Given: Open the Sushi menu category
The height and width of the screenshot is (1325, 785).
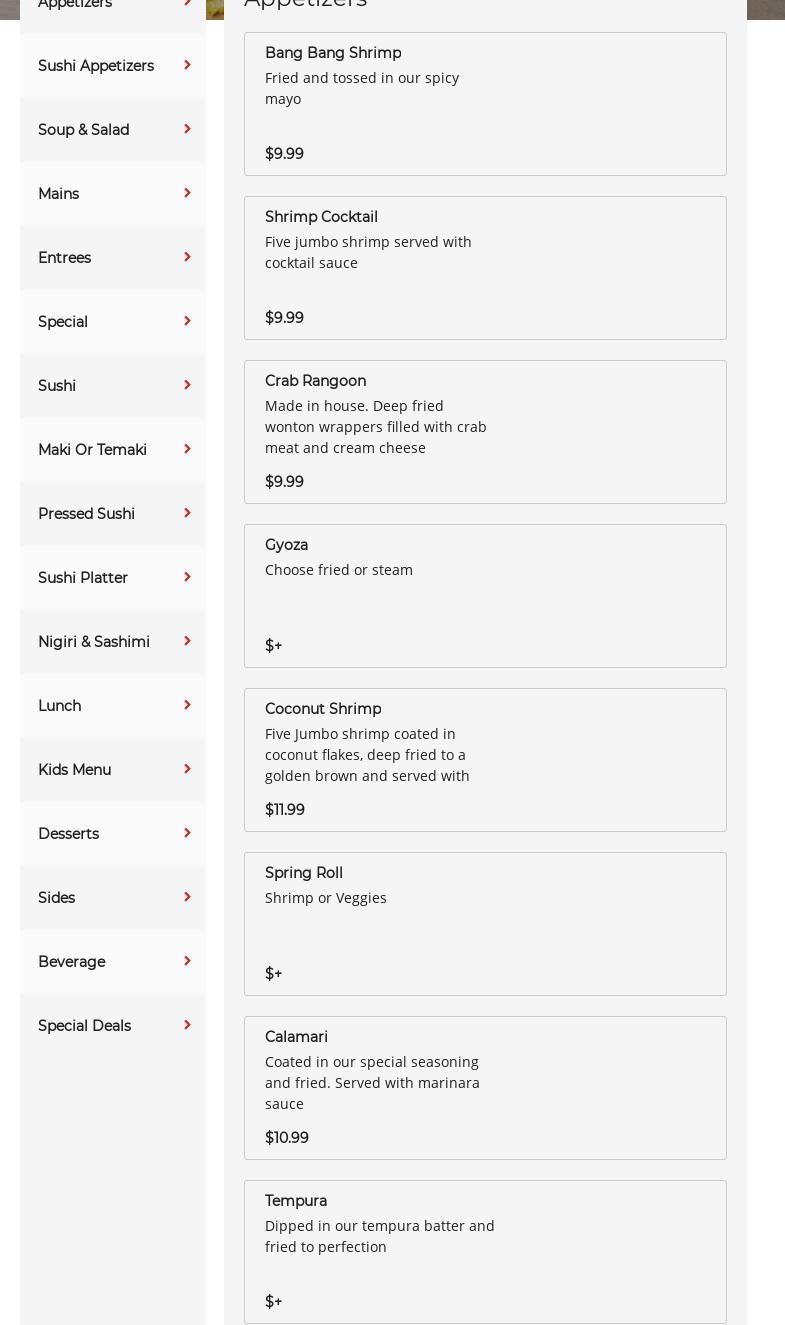Looking at the screenshot, I should (x=57, y=386).
